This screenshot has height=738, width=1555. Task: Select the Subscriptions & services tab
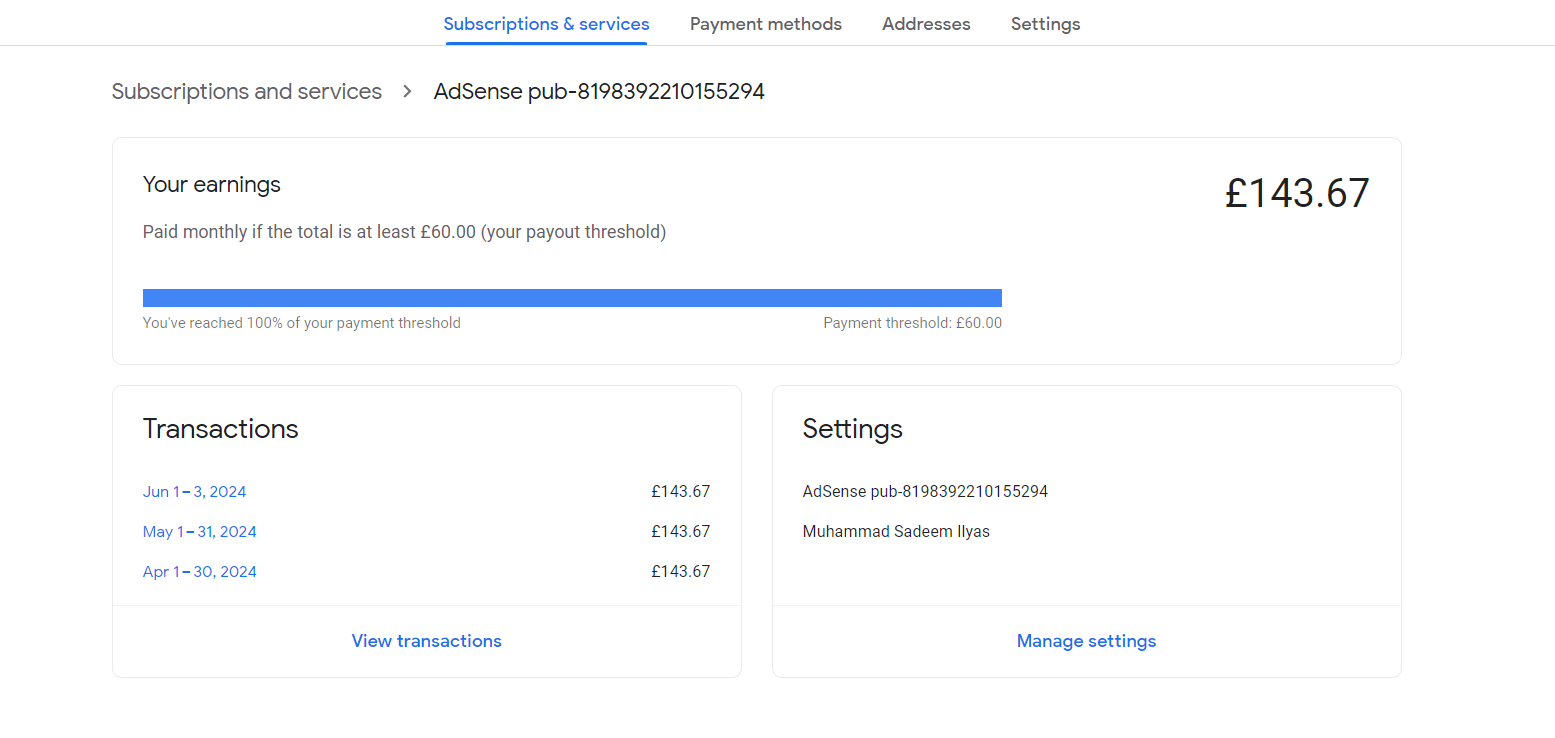[546, 24]
